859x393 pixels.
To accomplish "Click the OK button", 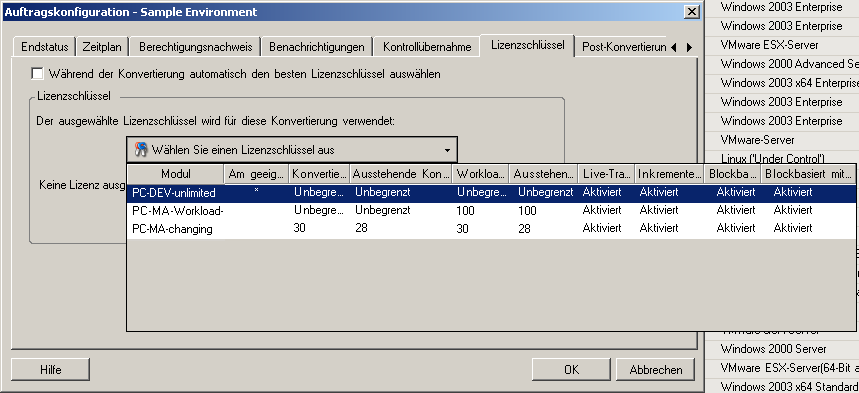I will pyautogui.click(x=571, y=370).
